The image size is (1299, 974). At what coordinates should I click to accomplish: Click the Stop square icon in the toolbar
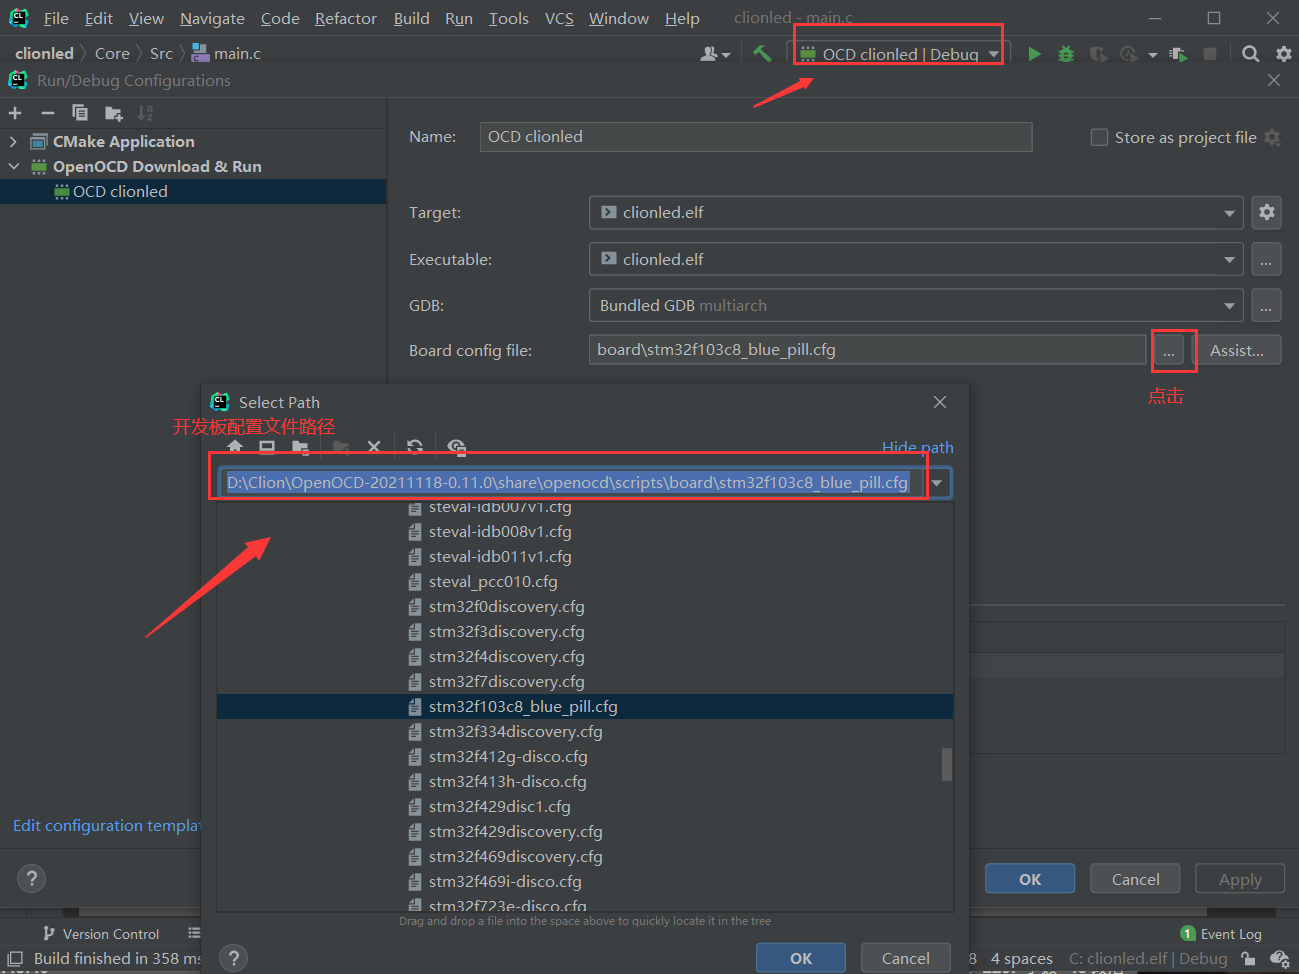[x=1210, y=54]
